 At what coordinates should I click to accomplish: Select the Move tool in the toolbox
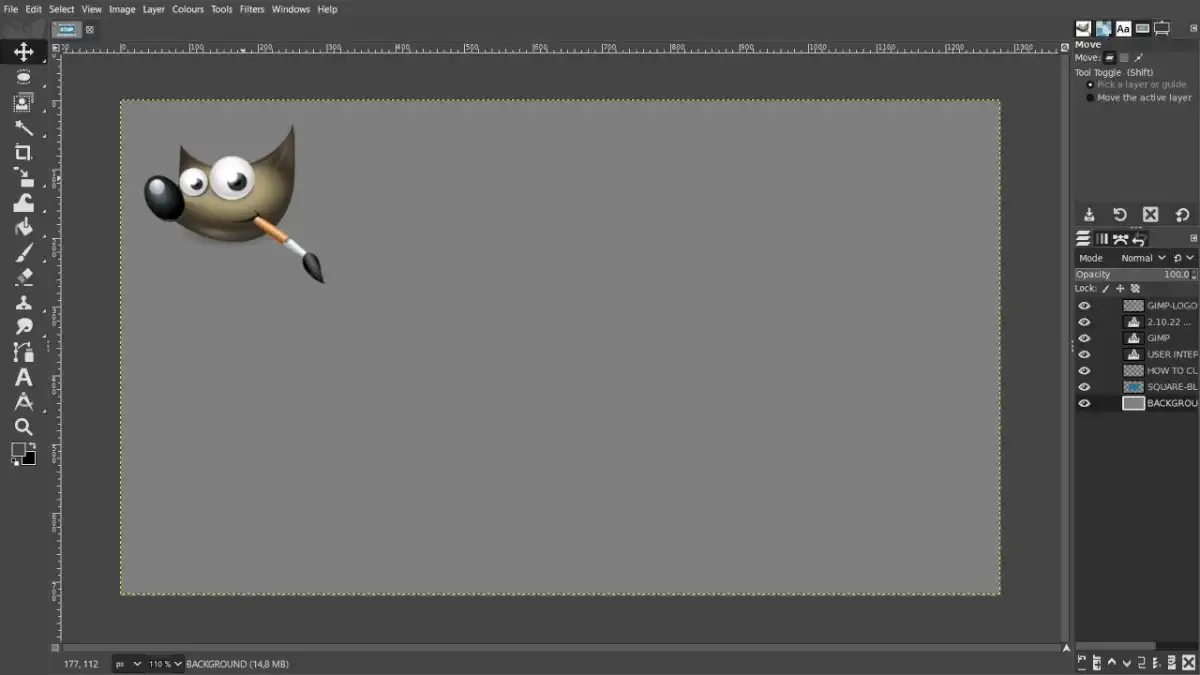[x=23, y=52]
